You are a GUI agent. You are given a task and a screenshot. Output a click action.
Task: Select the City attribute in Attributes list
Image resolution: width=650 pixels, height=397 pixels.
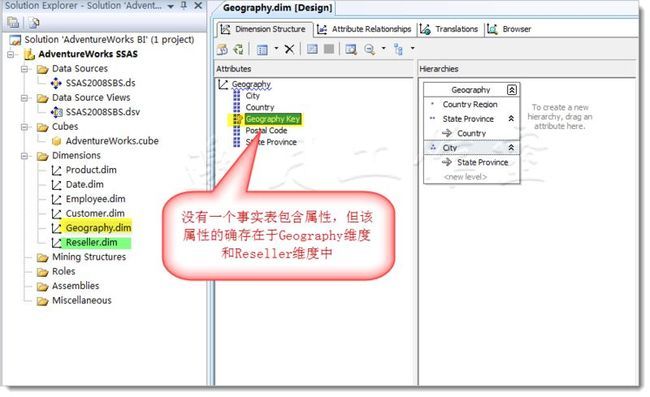point(252,96)
